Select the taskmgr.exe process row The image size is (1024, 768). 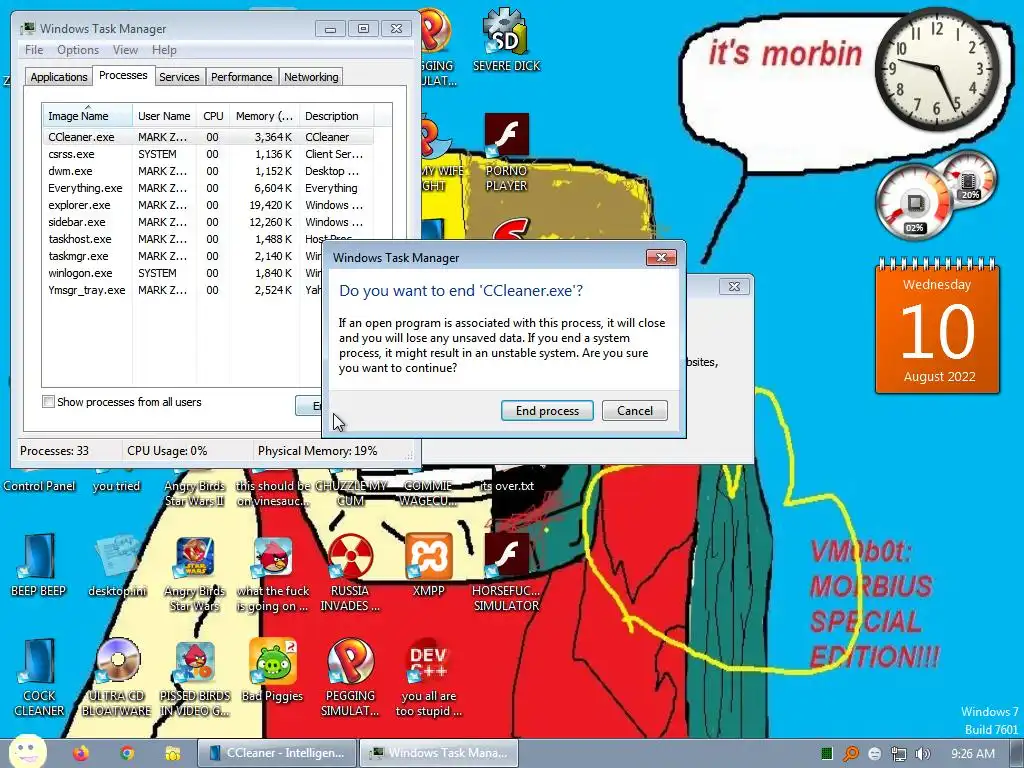pos(183,256)
